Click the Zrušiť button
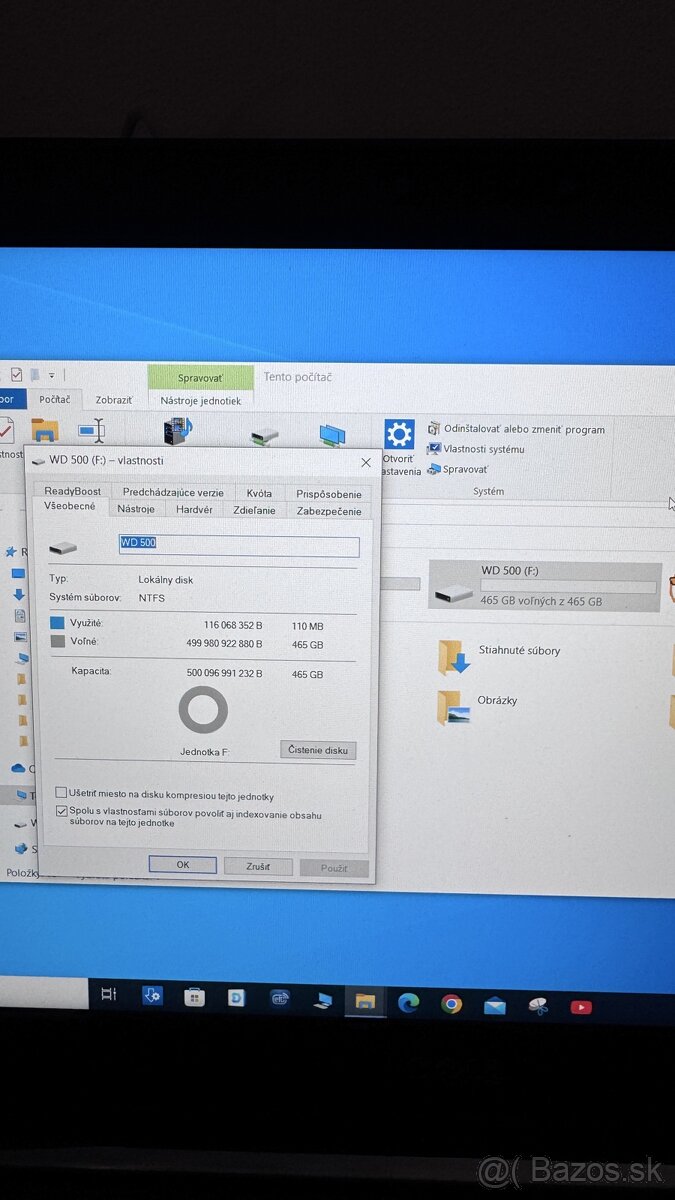The image size is (675, 1200). click(x=258, y=867)
